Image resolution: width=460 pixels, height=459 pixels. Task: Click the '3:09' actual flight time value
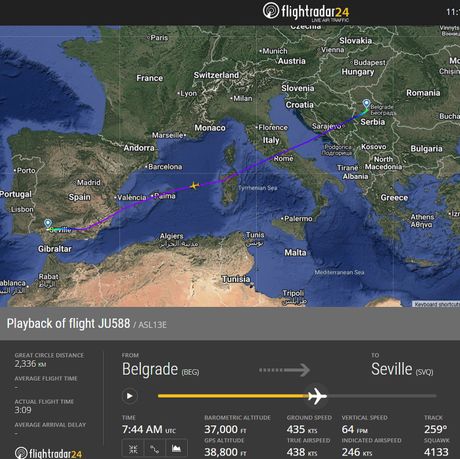pyautogui.click(x=23, y=410)
